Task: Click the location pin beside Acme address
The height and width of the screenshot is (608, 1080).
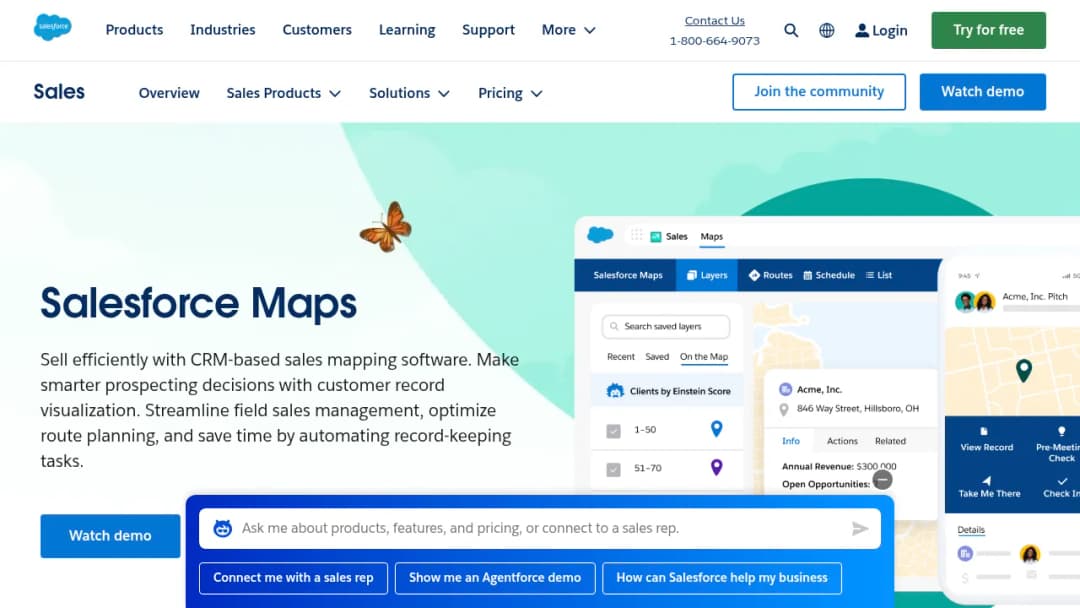Action: (x=784, y=409)
